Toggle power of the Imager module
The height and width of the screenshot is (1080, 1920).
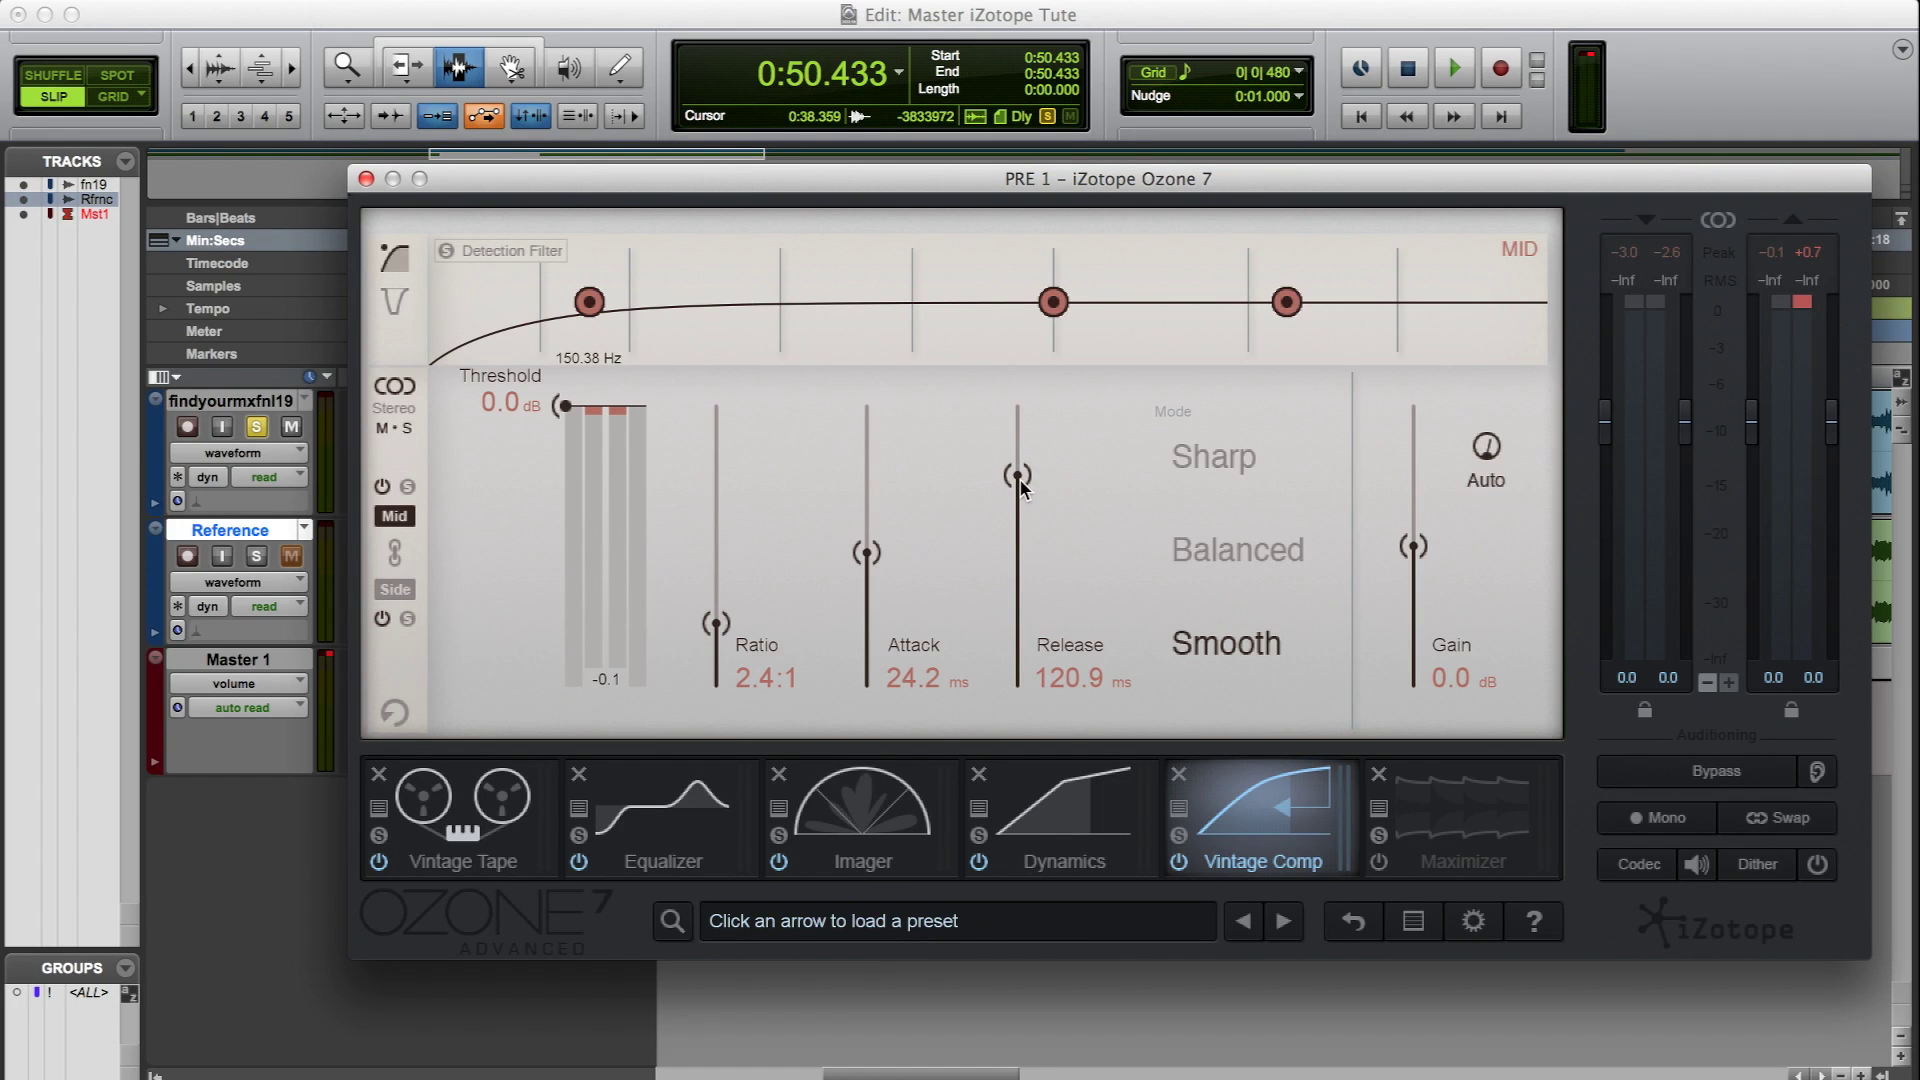click(779, 861)
